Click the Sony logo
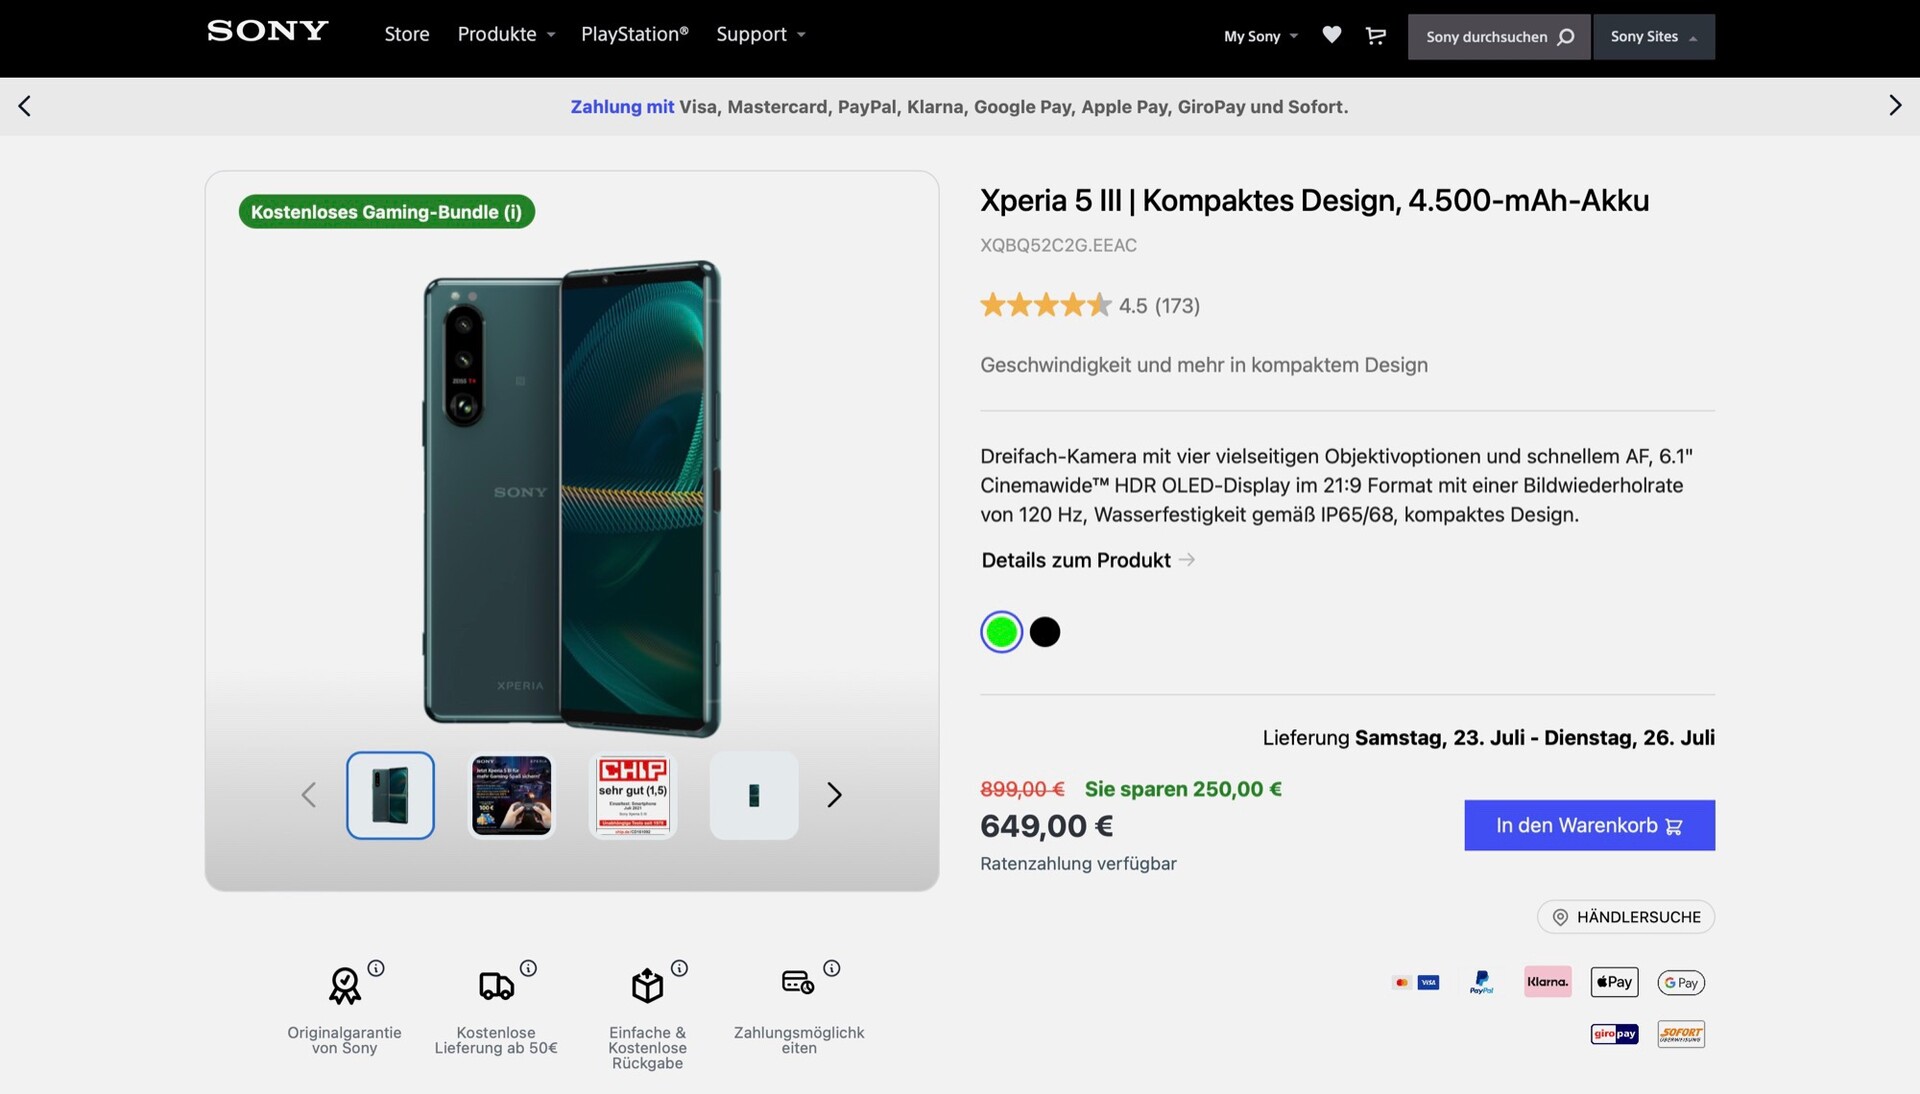1920x1094 pixels. 268,31
